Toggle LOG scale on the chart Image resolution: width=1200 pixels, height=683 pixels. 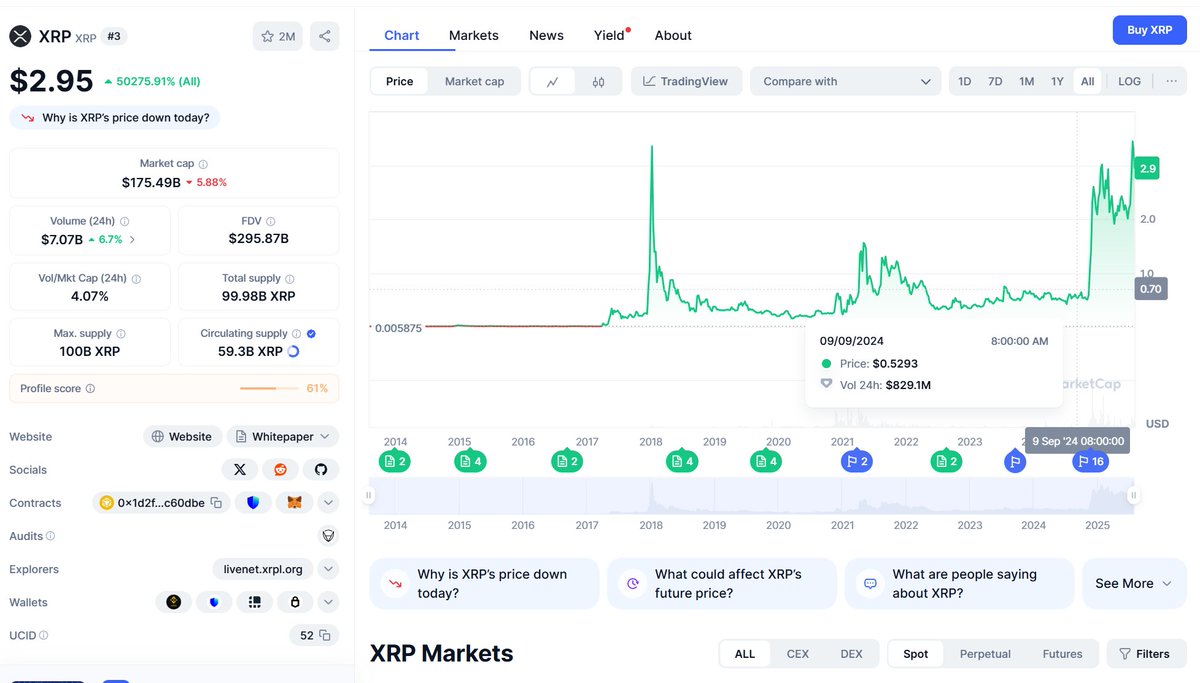tap(1129, 82)
